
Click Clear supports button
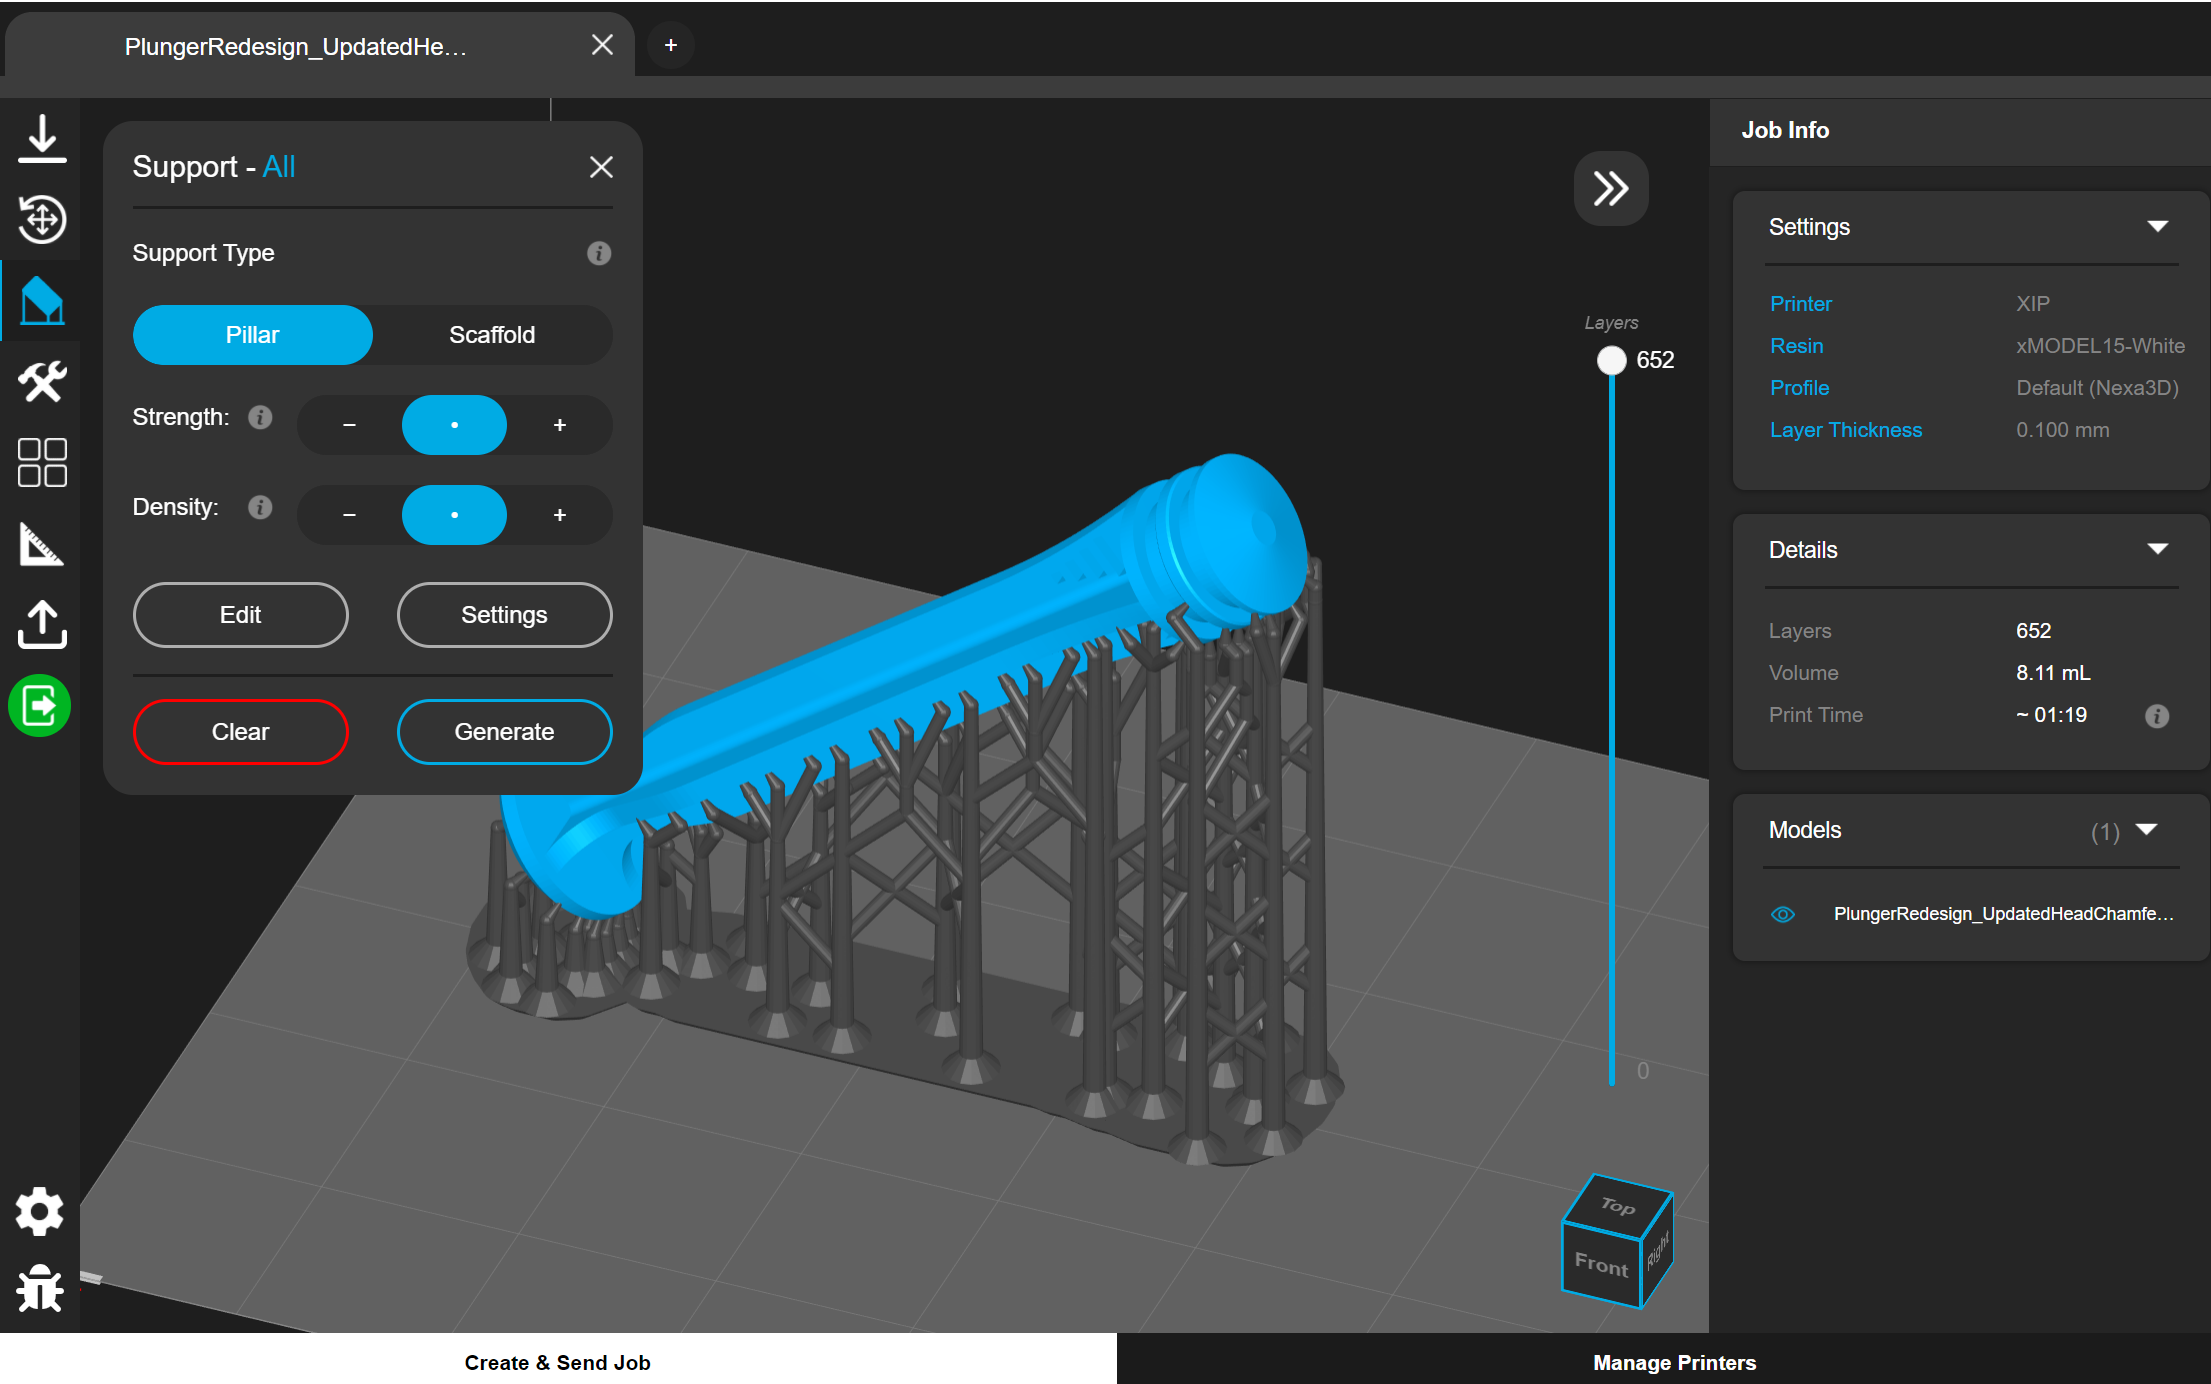[241, 732]
